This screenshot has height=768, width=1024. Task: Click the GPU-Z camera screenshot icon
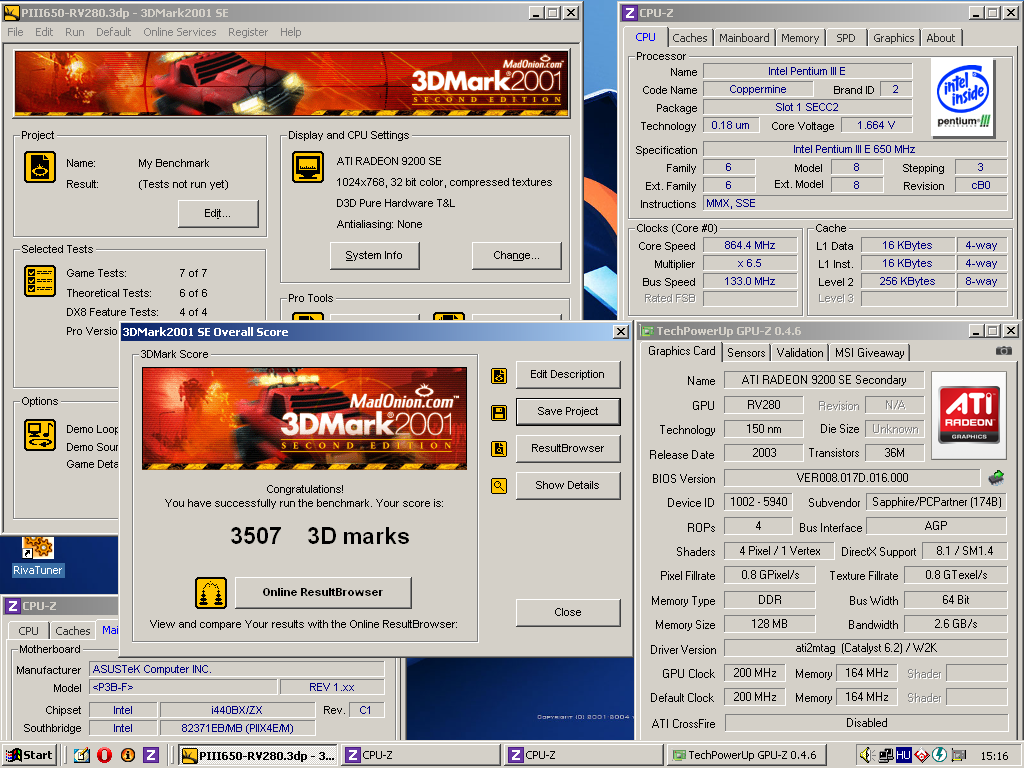[x=1004, y=351]
